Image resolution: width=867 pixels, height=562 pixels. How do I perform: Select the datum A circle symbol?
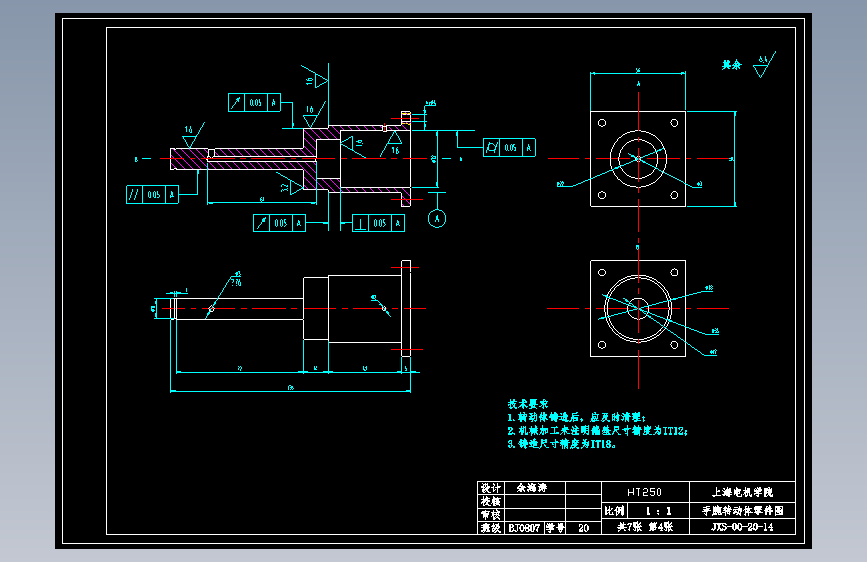click(x=437, y=218)
